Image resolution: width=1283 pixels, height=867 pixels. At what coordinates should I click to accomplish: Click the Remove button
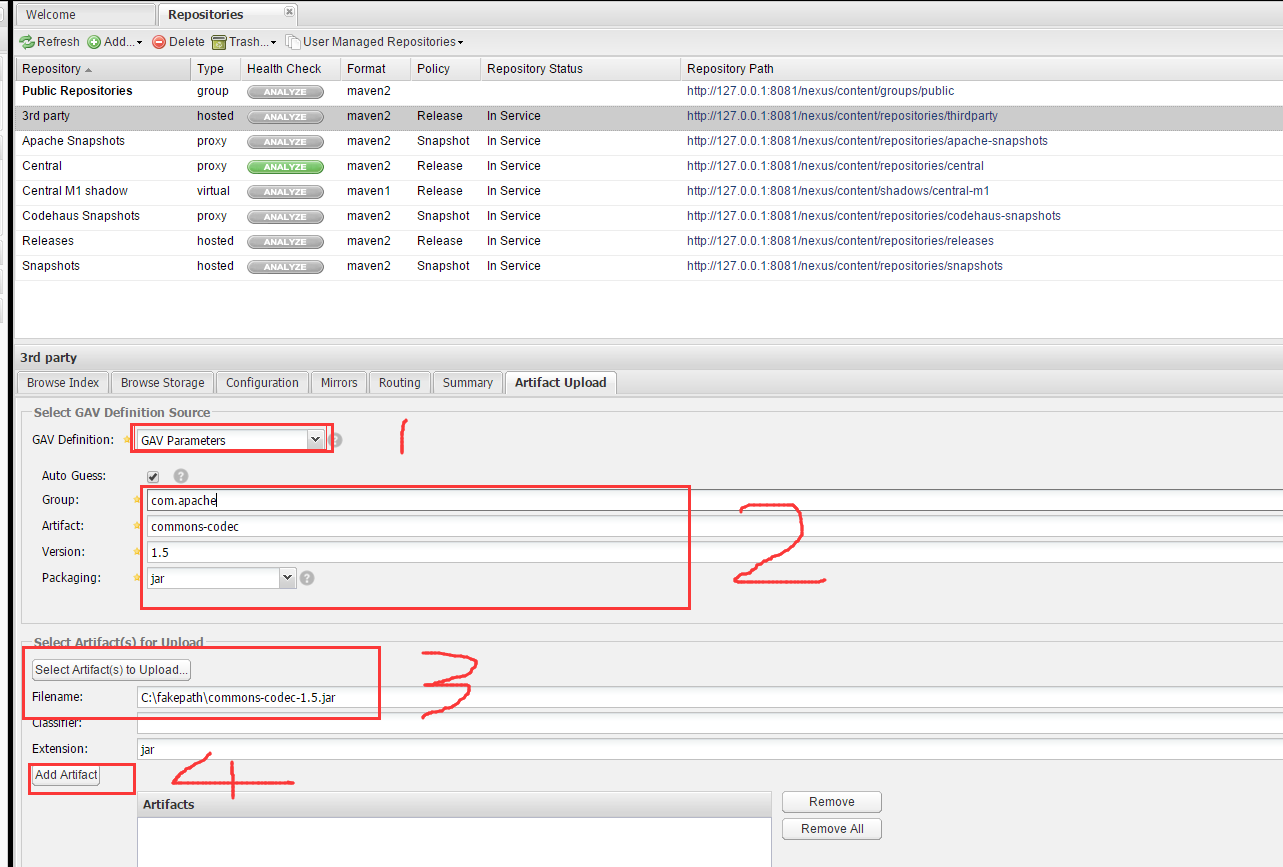coord(832,802)
